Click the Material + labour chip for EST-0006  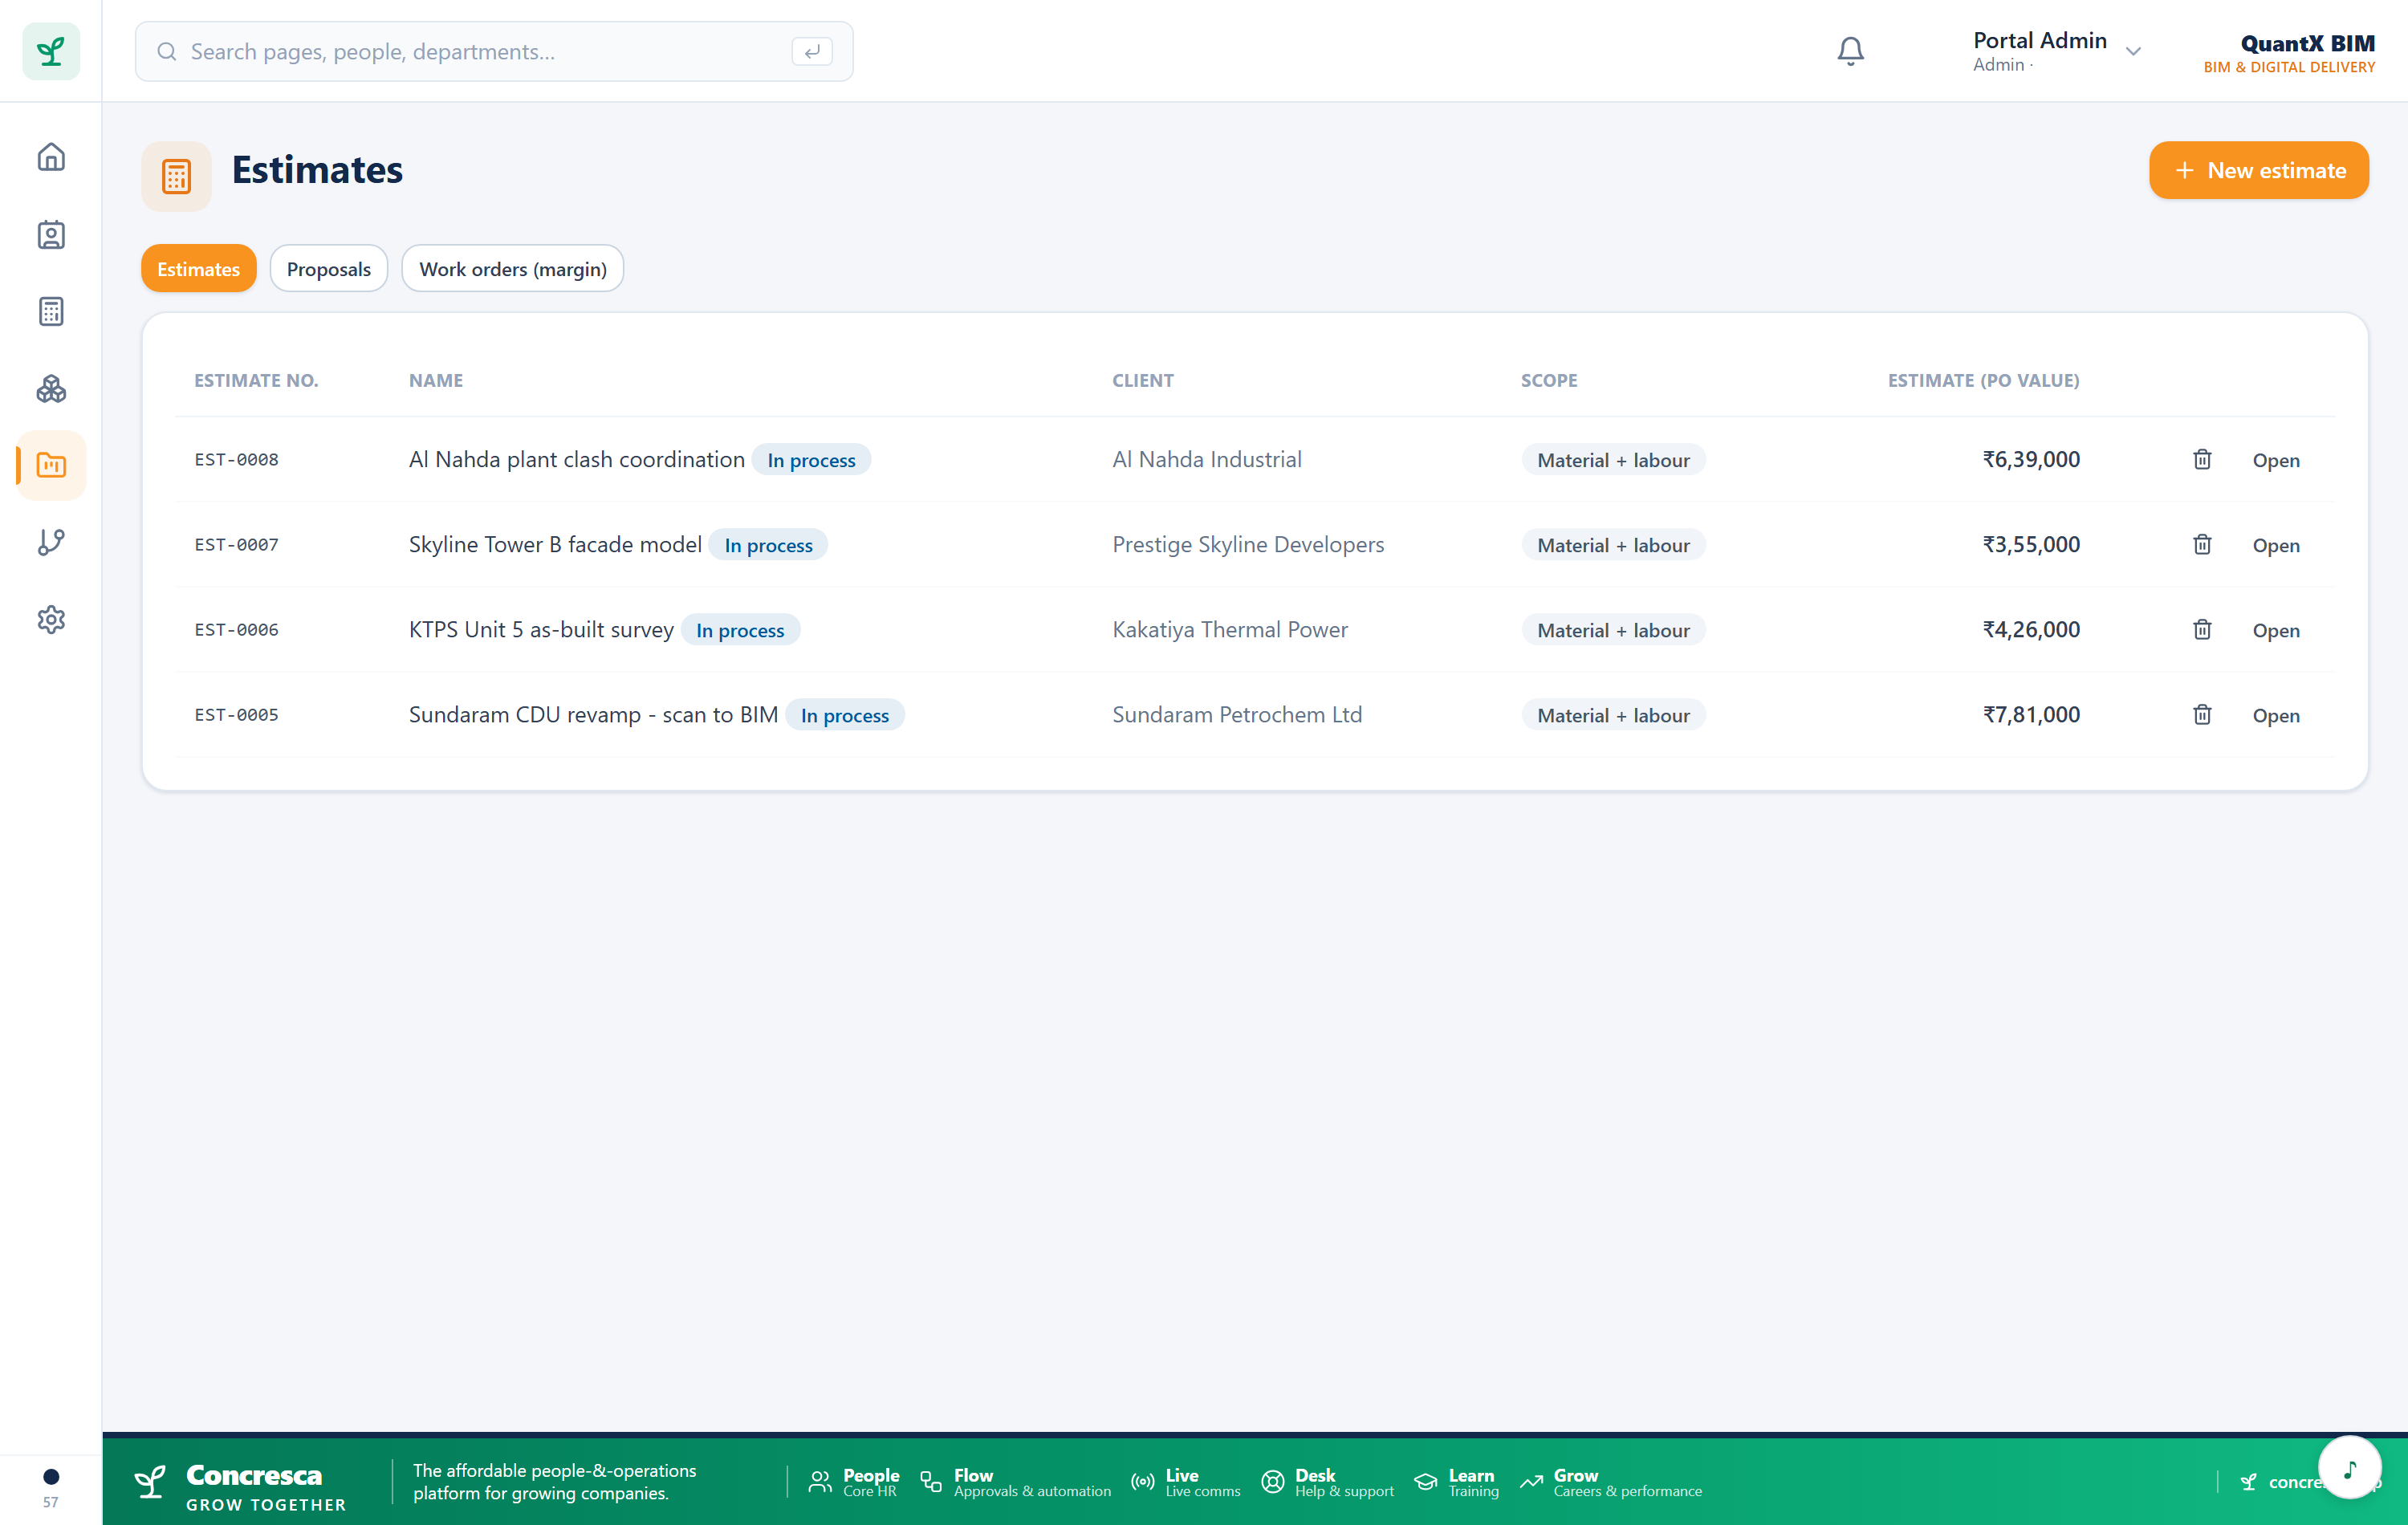pos(1613,630)
